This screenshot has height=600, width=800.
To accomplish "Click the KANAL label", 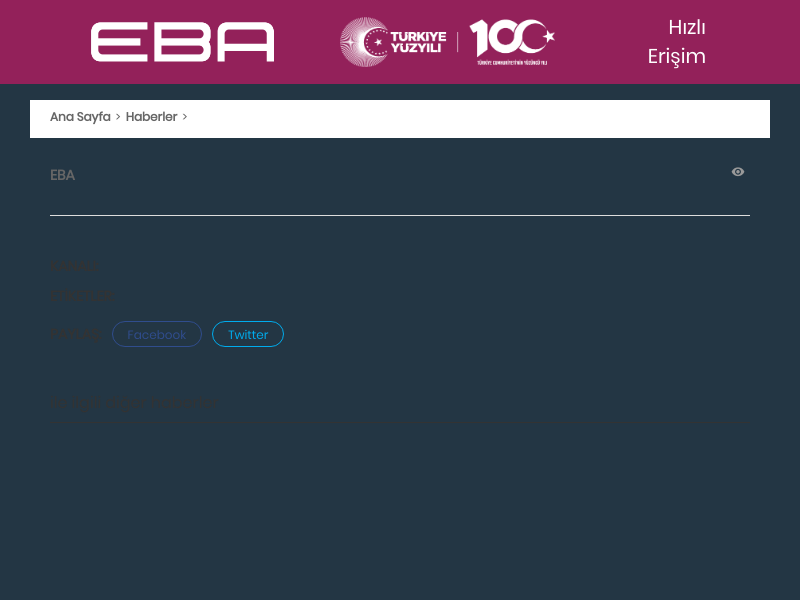I will tap(74, 266).
